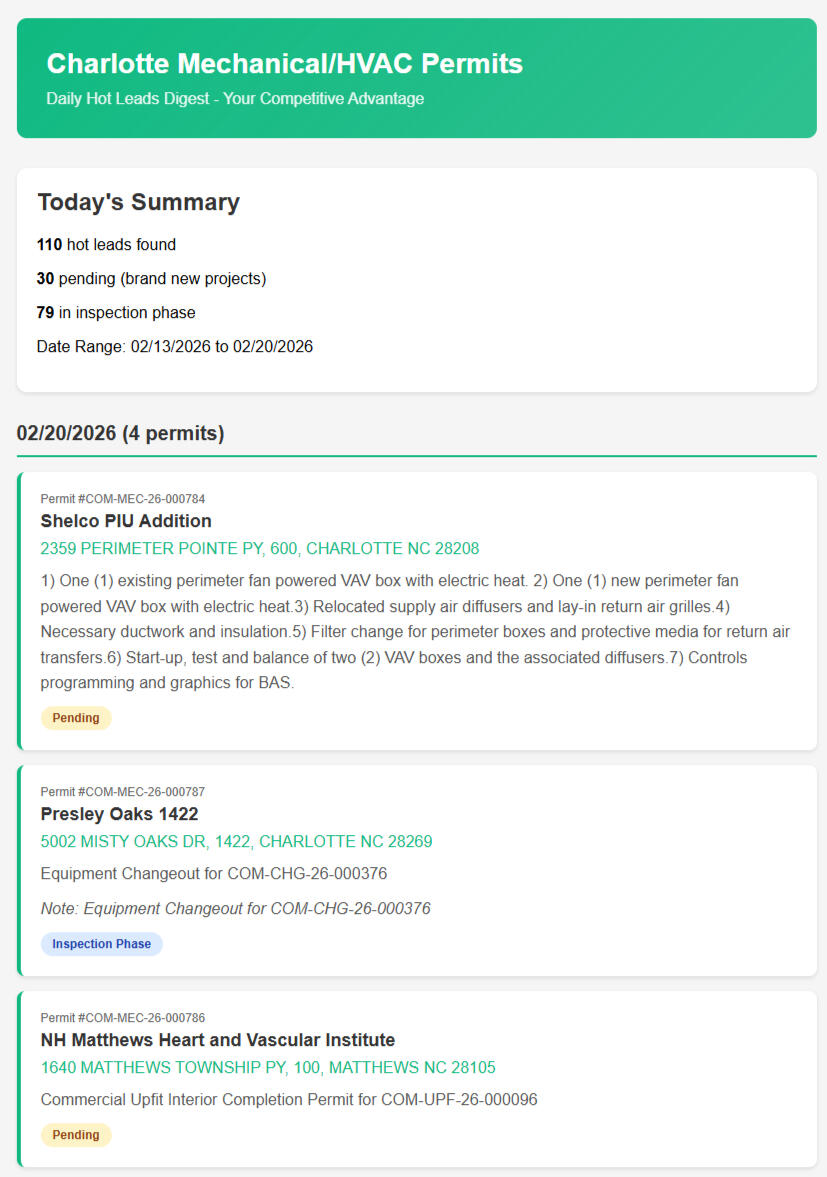The height and width of the screenshot is (1177, 827).
Task: Open the 1640 Matthews Township PY address link
Action: (x=268, y=1068)
